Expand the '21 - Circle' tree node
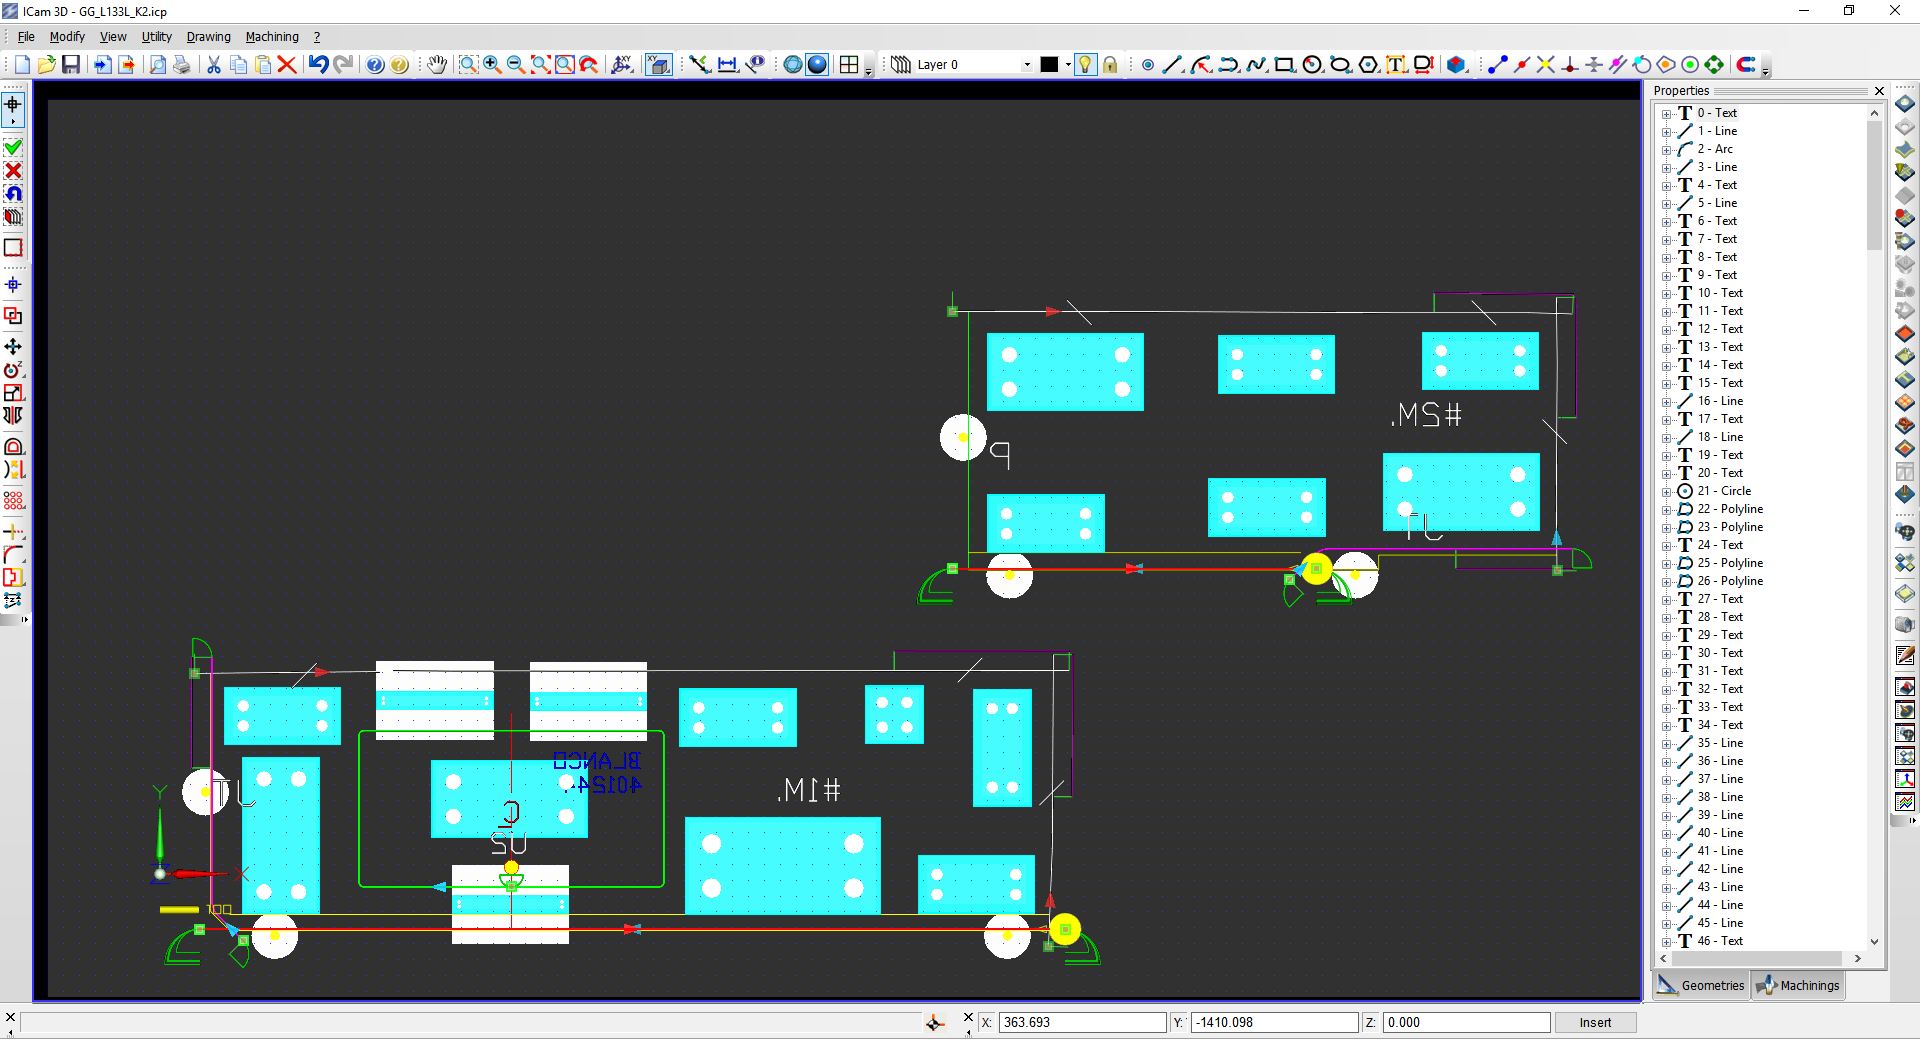The height and width of the screenshot is (1040, 1920). click(x=1666, y=492)
